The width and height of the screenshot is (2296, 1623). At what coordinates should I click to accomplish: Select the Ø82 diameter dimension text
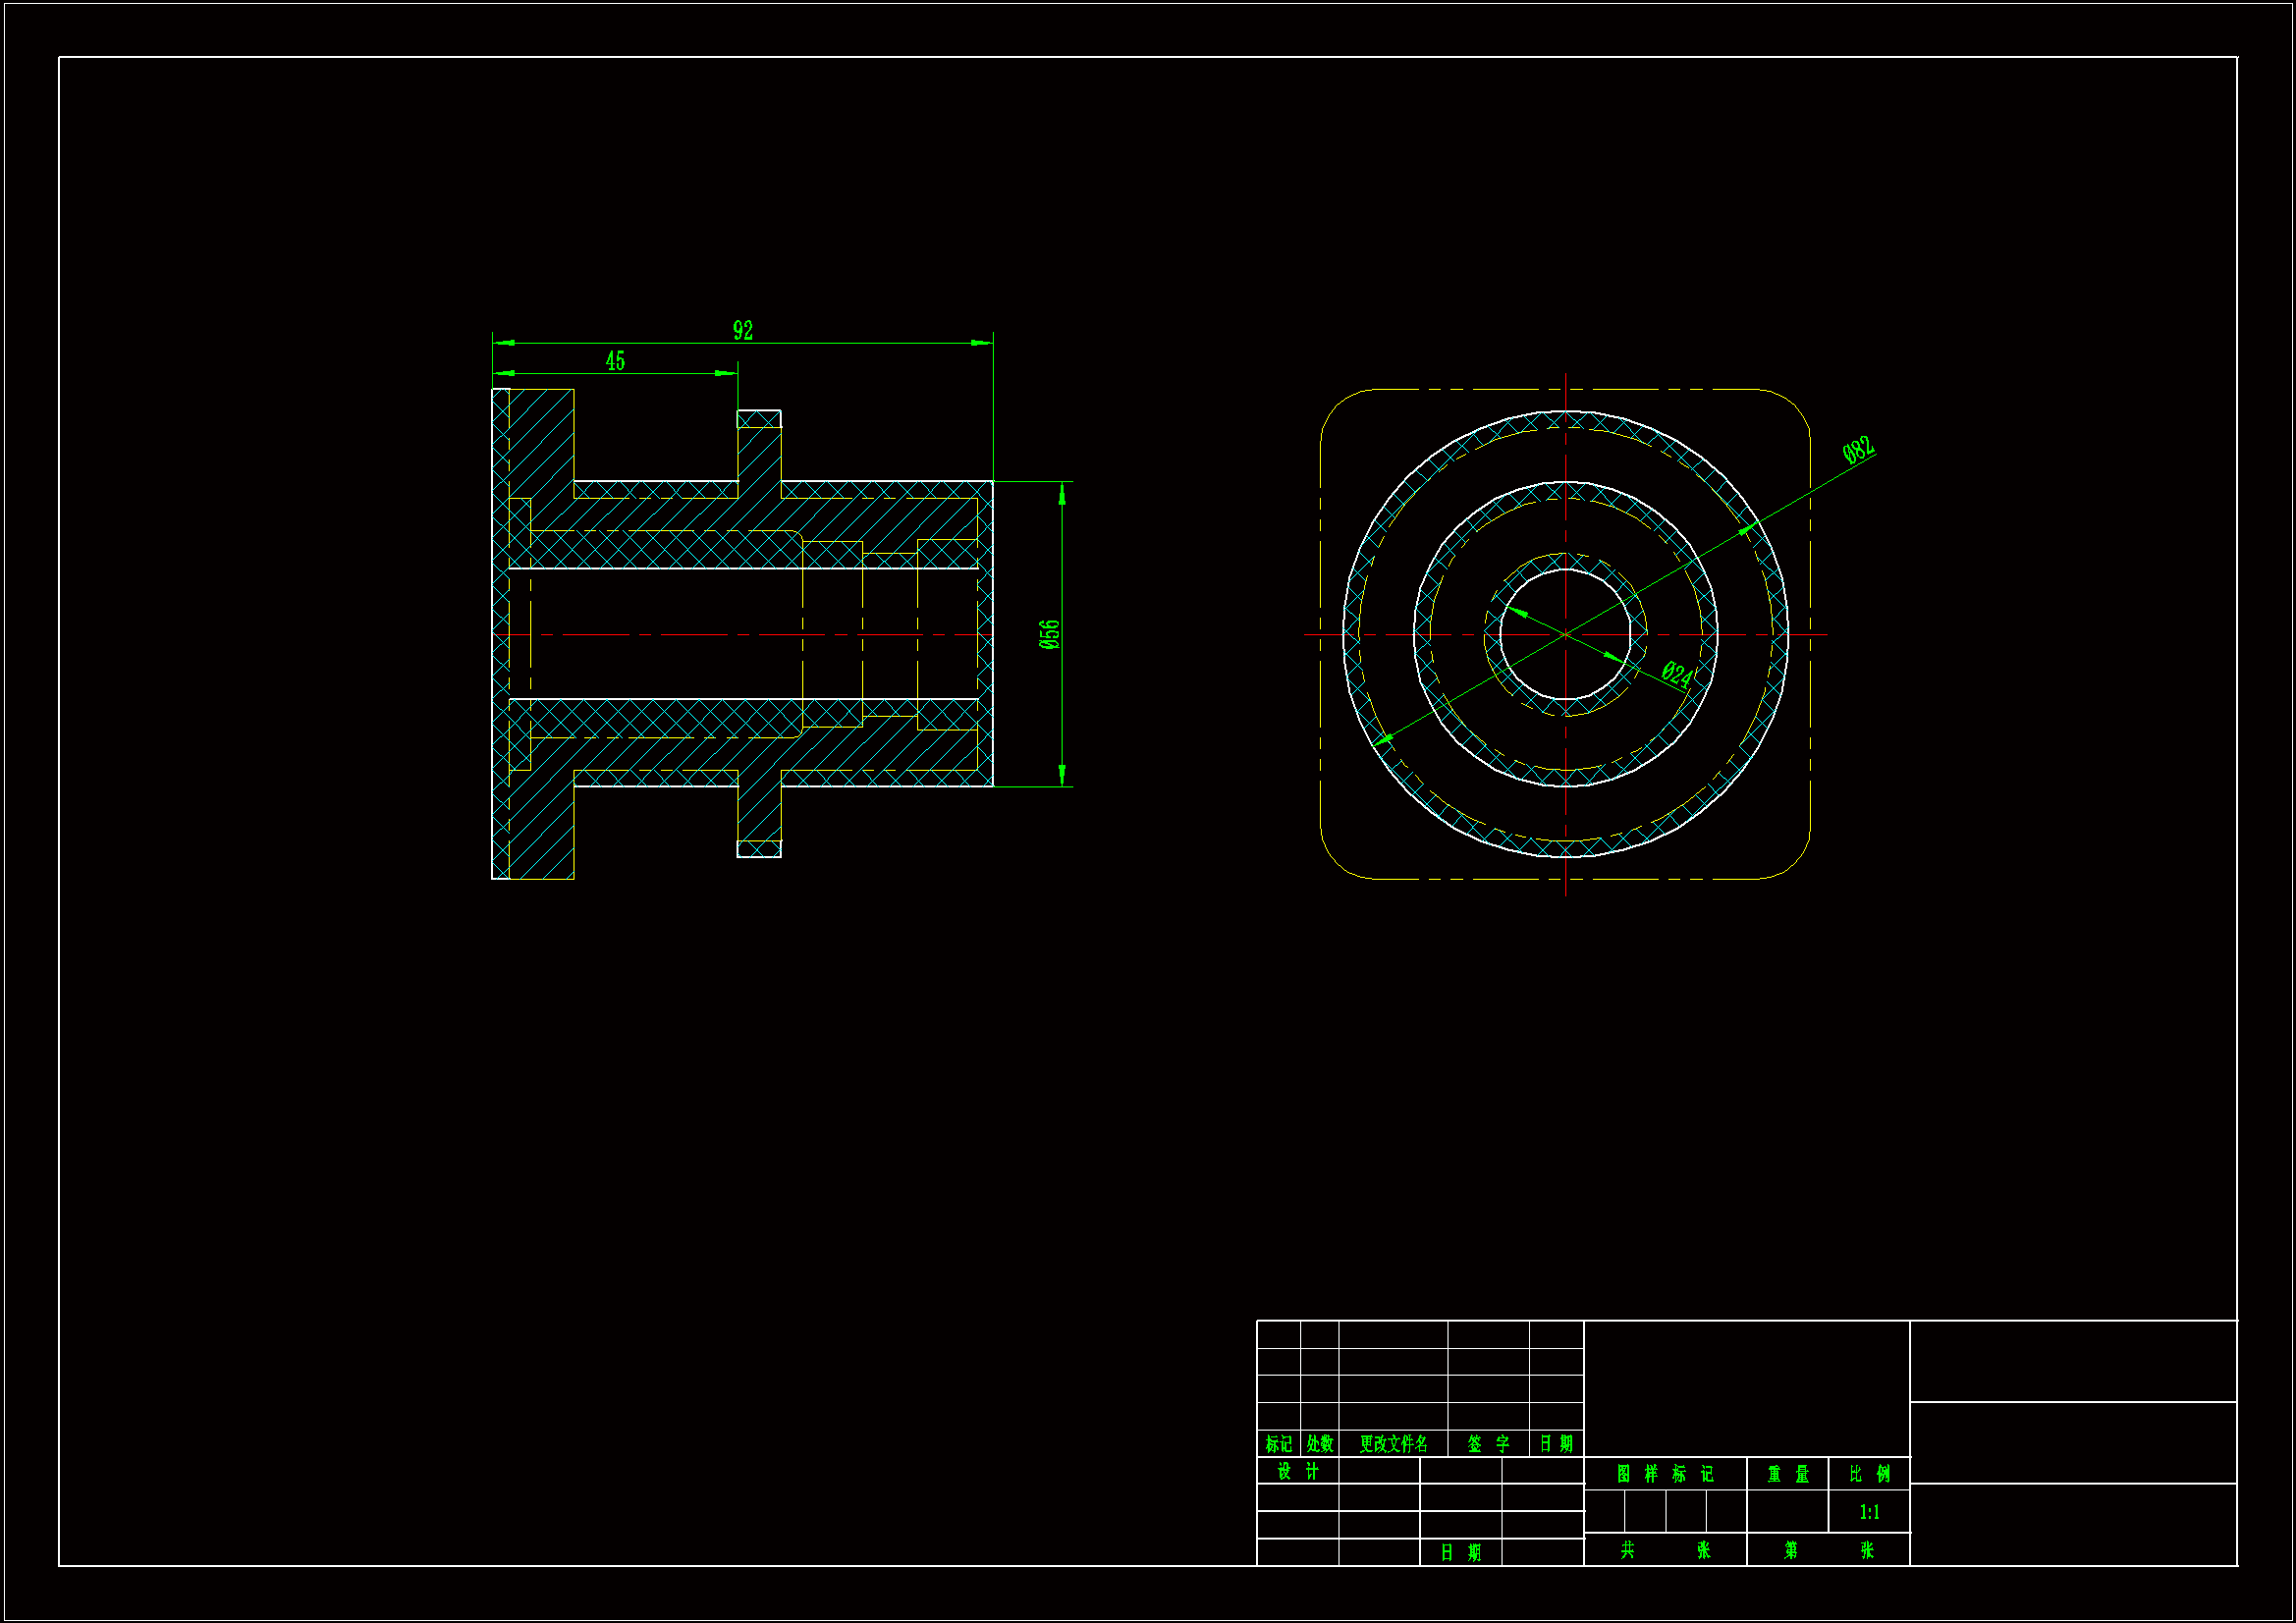coord(1858,450)
